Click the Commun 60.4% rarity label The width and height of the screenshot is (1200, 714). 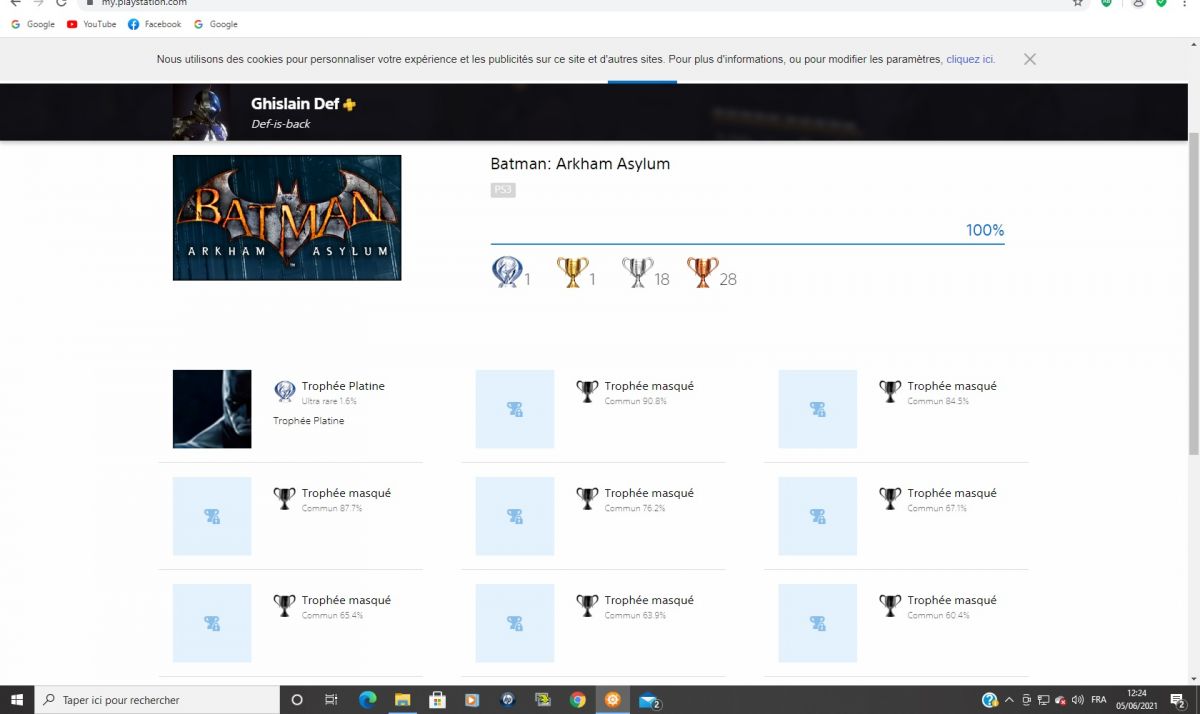click(938, 615)
